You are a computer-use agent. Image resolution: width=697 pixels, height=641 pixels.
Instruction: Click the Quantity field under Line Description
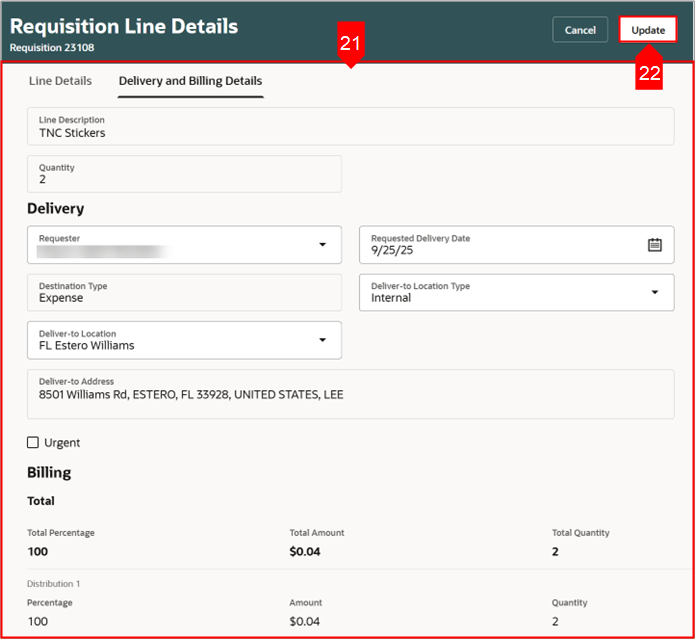pos(184,174)
